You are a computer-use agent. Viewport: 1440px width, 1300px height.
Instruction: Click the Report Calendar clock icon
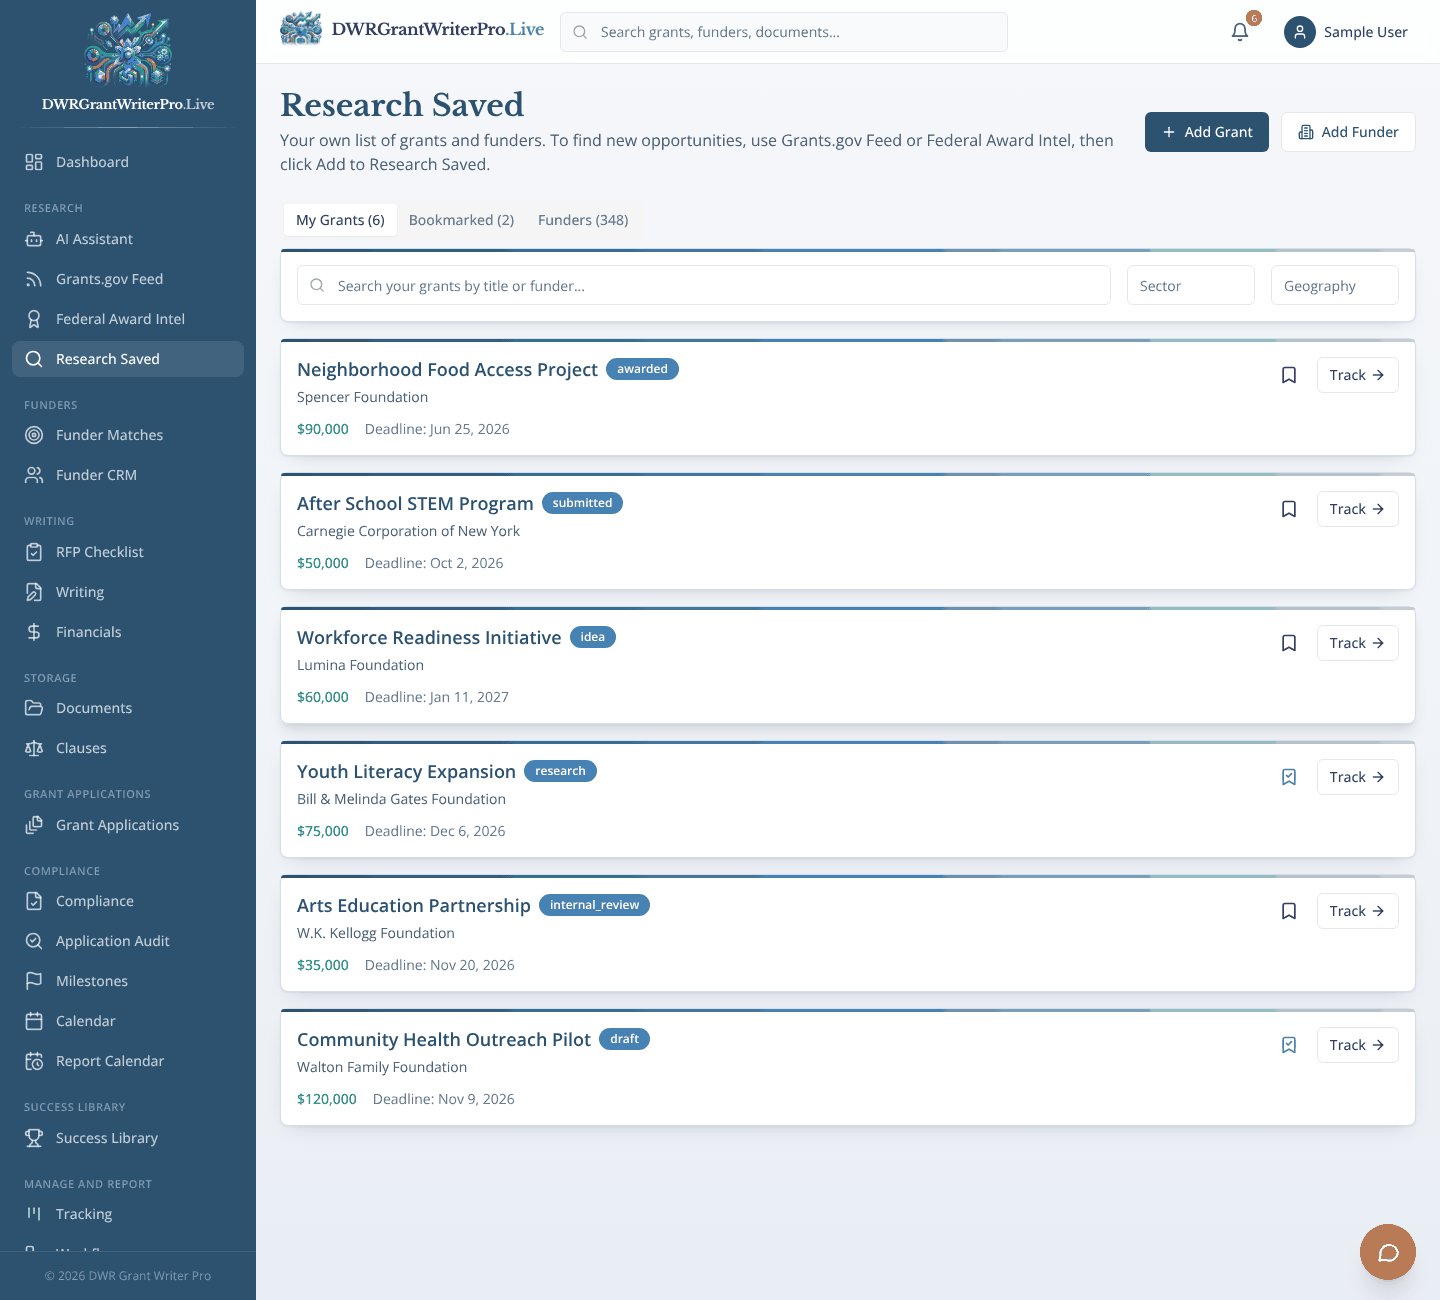(x=34, y=1061)
